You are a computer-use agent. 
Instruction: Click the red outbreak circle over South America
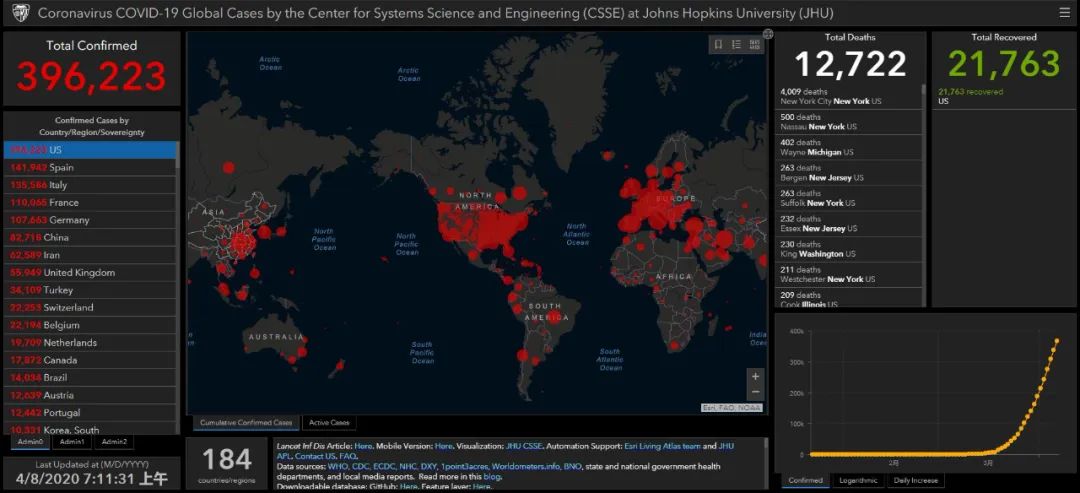553,316
